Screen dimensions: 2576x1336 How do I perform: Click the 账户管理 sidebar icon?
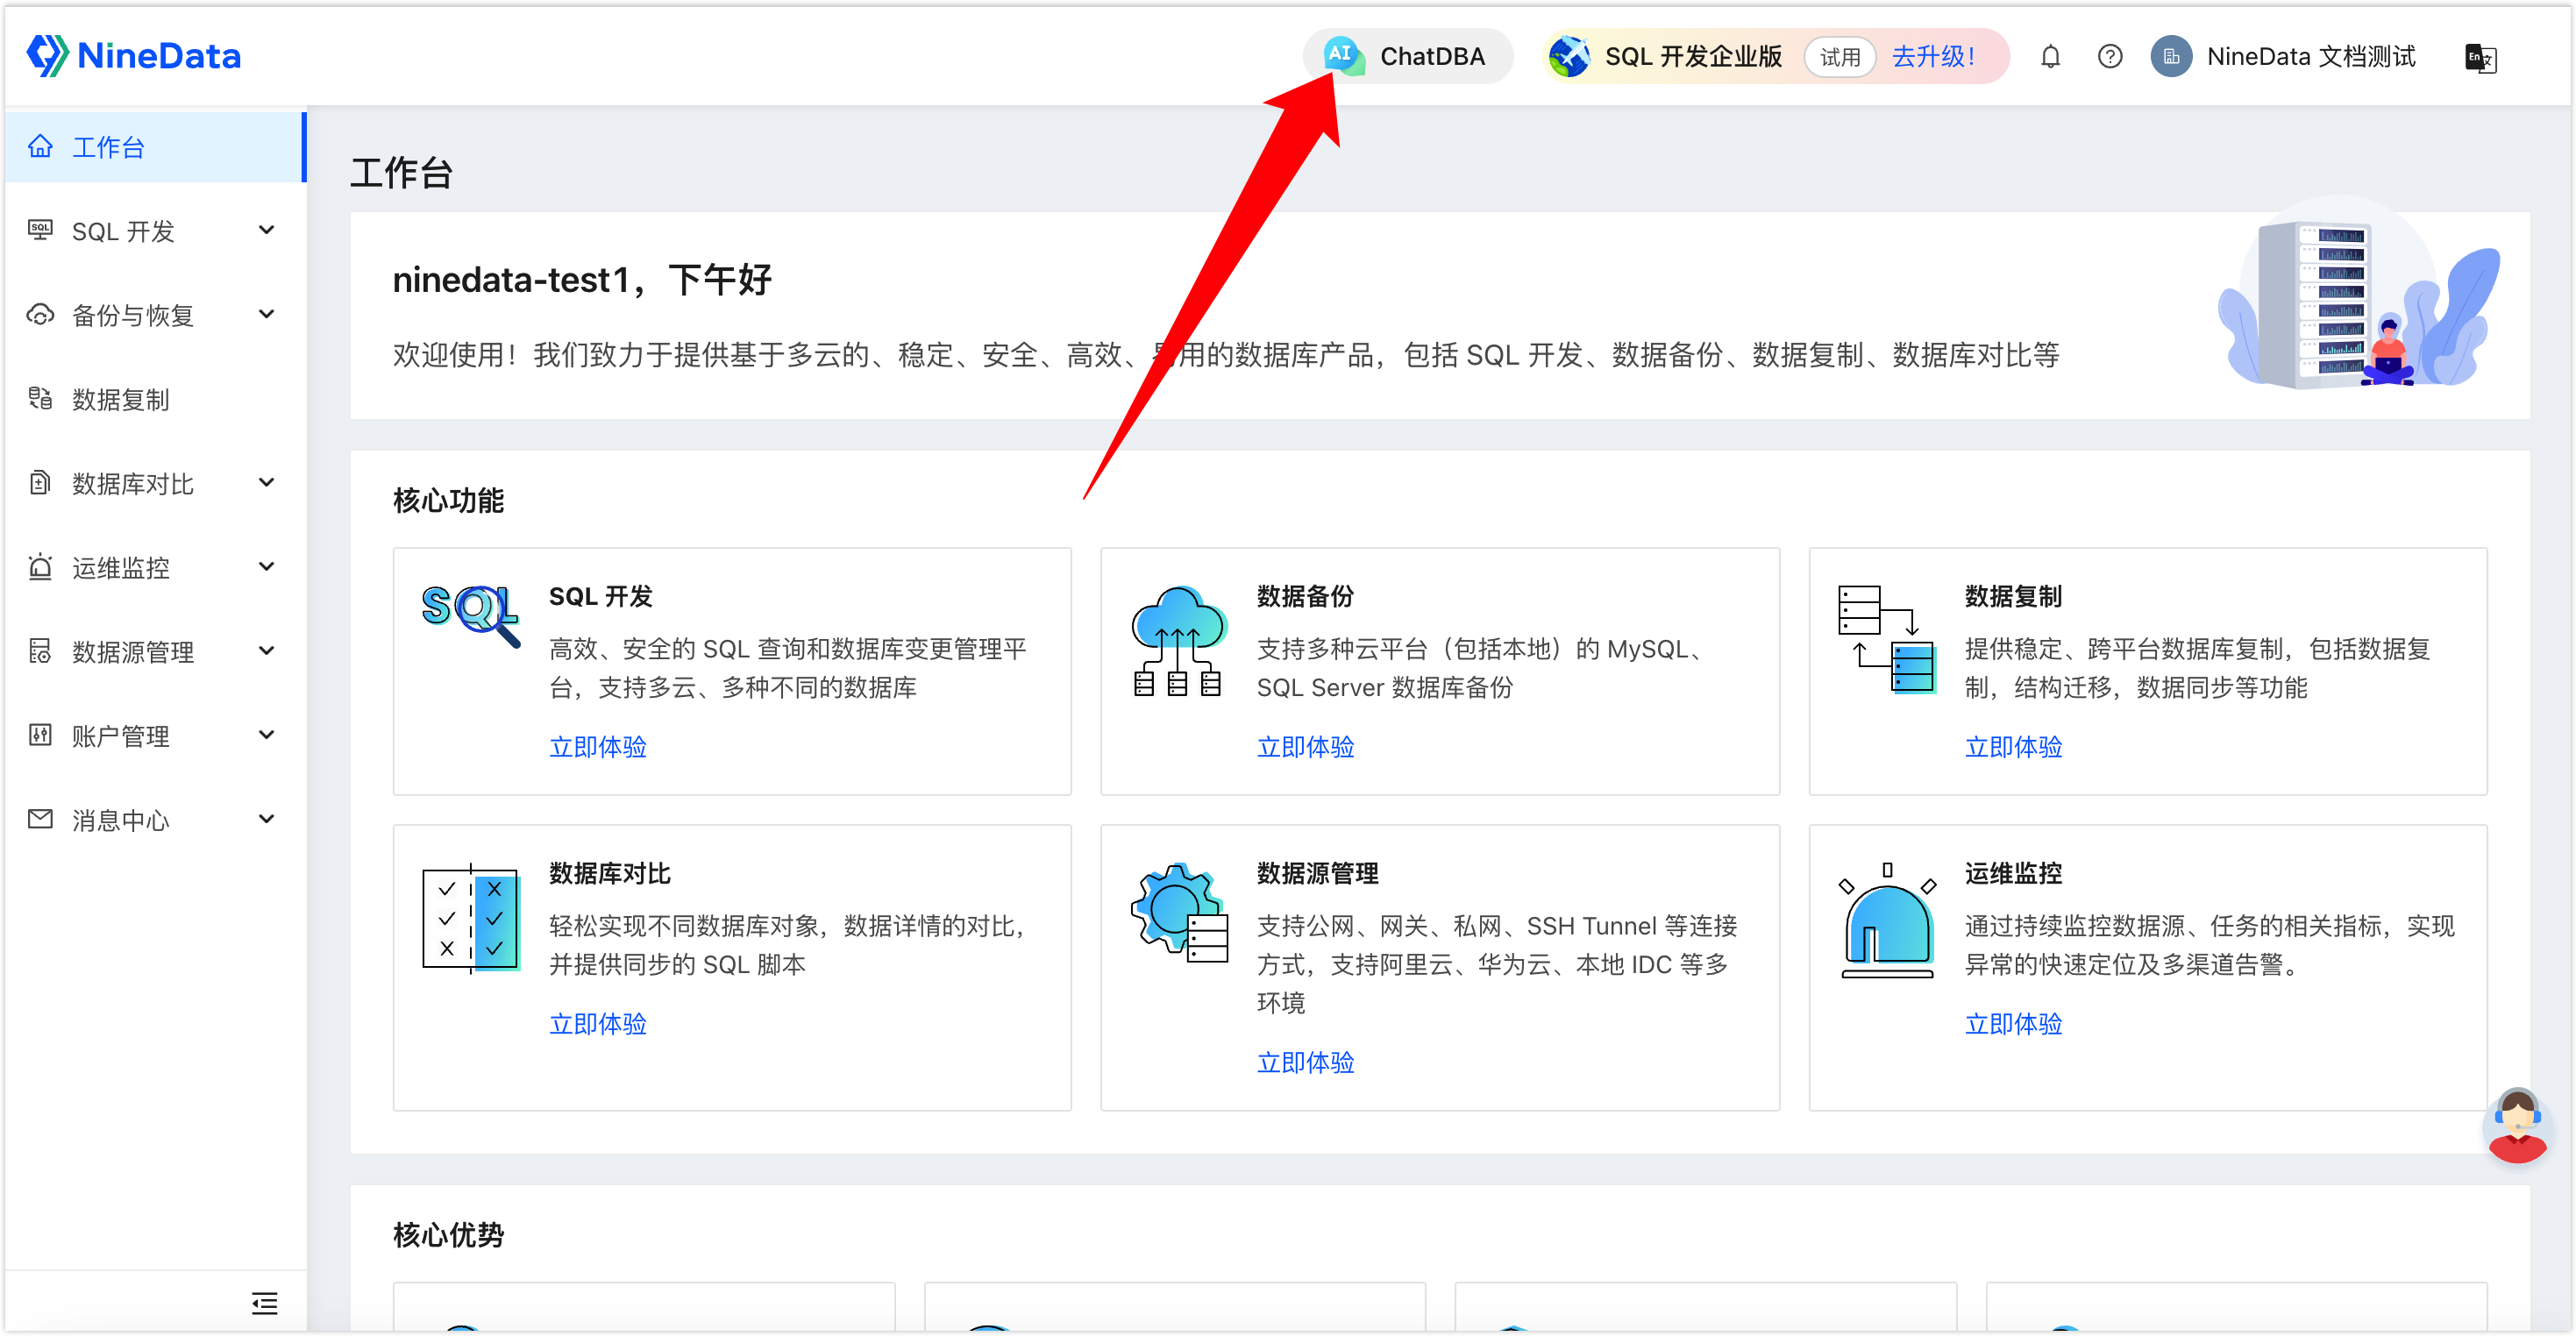coord(40,736)
